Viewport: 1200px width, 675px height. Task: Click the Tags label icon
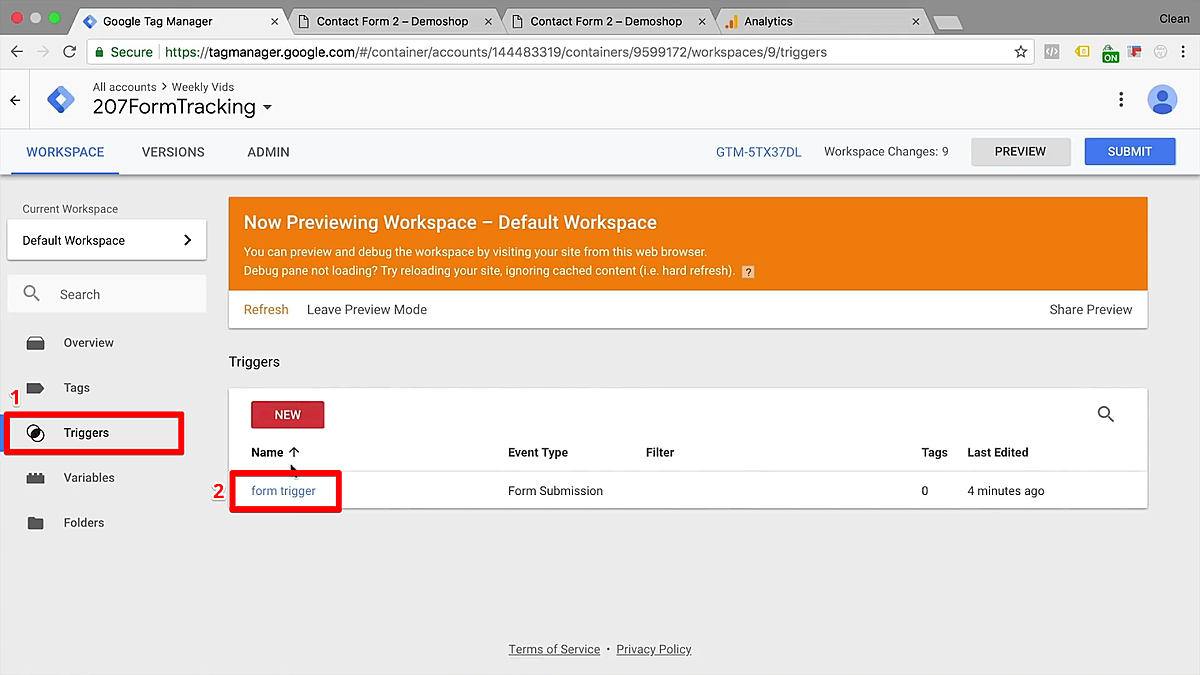pos(36,388)
